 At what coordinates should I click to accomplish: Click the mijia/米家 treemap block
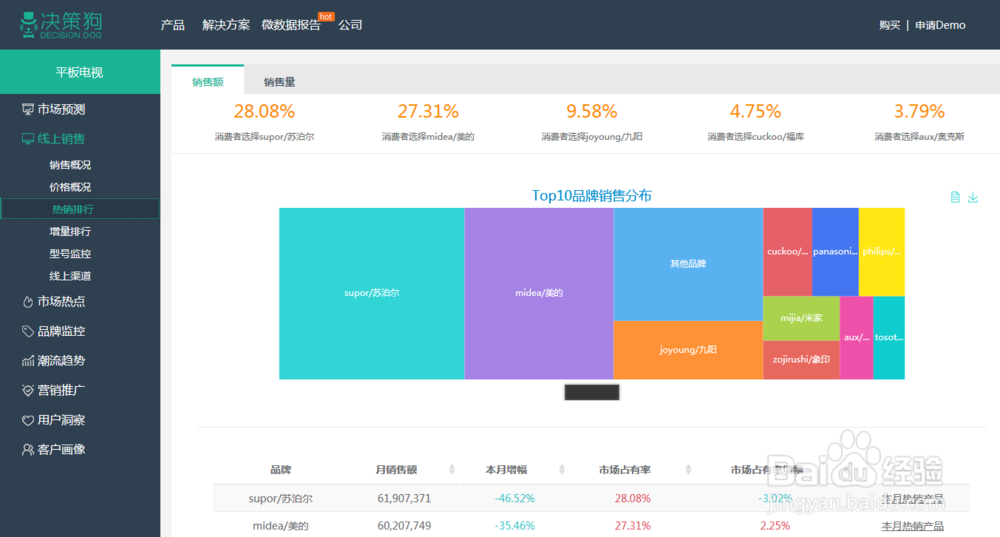pos(802,318)
